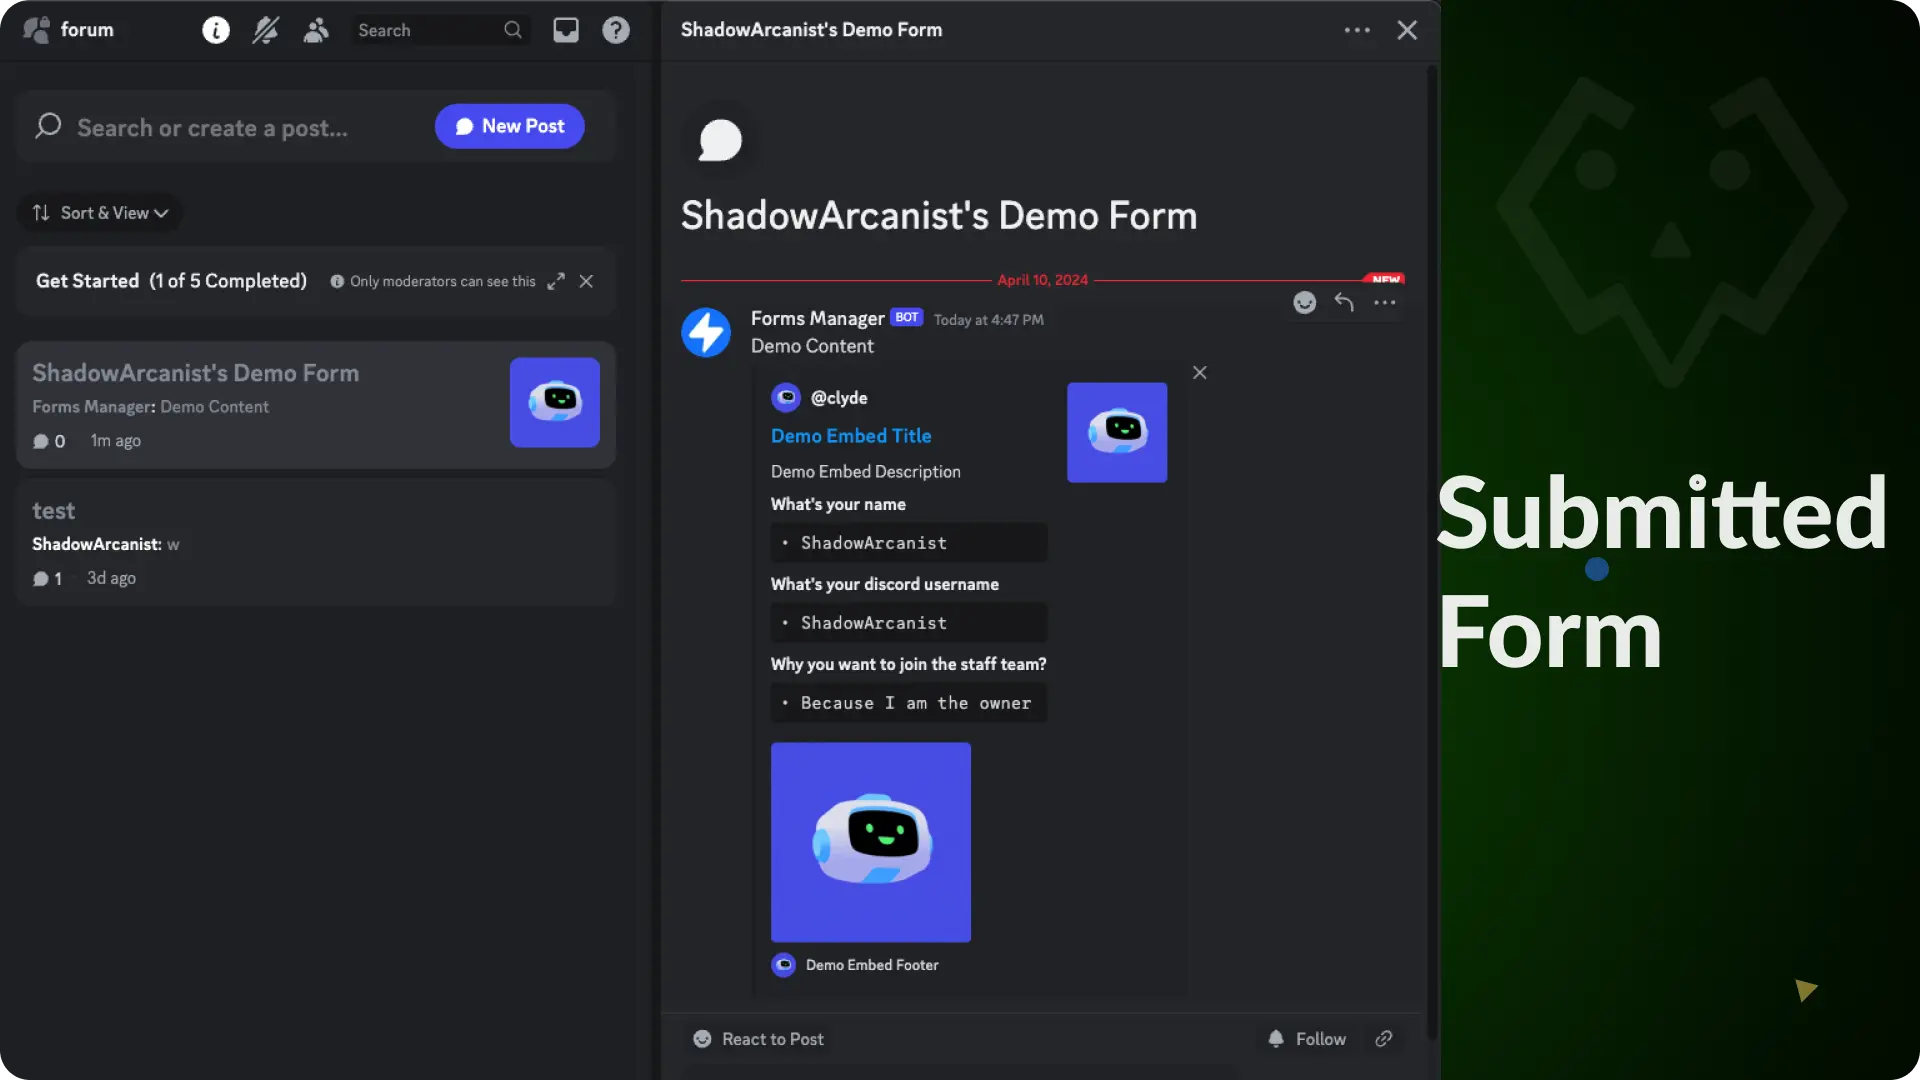This screenshot has height=1080, width=1920.
Task: Click the 'What's your discord username' field title
Action: tap(884, 584)
